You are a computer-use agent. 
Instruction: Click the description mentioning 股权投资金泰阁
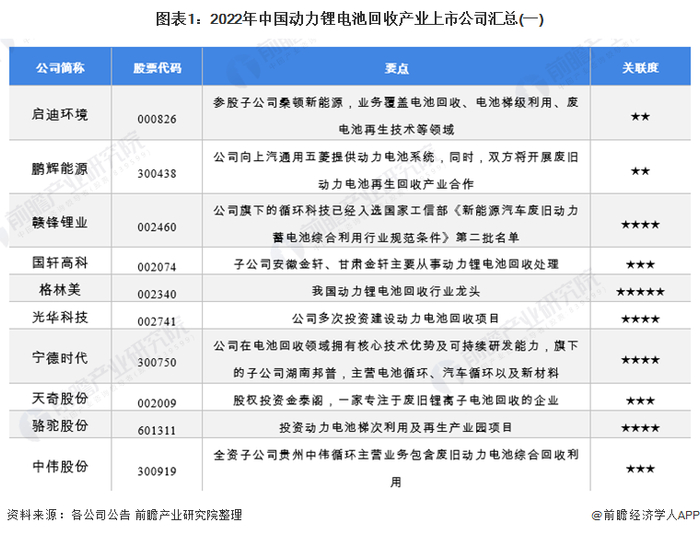point(396,400)
